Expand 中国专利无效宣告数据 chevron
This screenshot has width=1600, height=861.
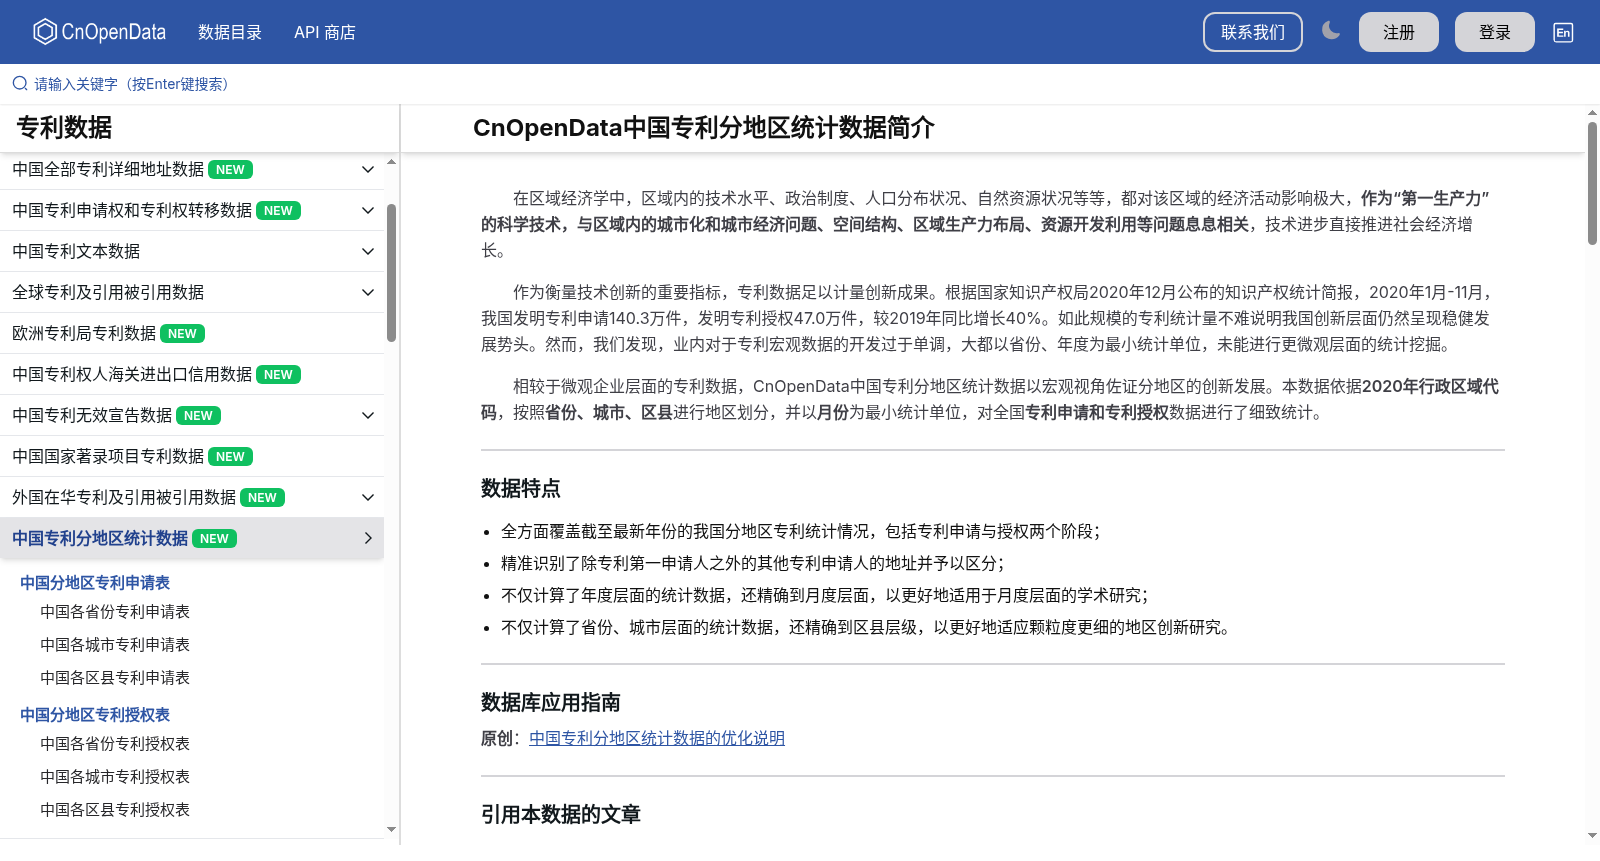[x=368, y=416]
